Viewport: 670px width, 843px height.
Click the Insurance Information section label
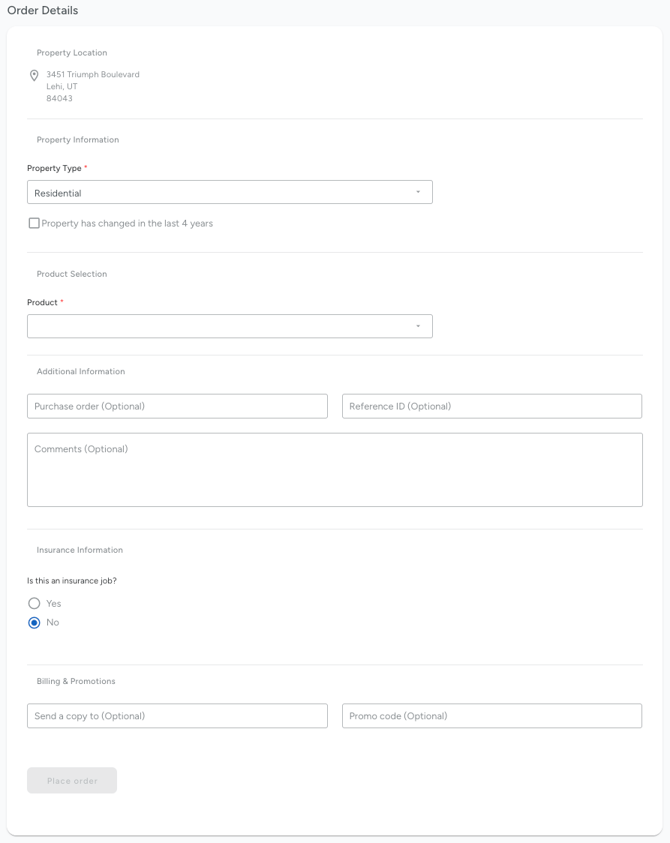pyautogui.click(x=80, y=550)
